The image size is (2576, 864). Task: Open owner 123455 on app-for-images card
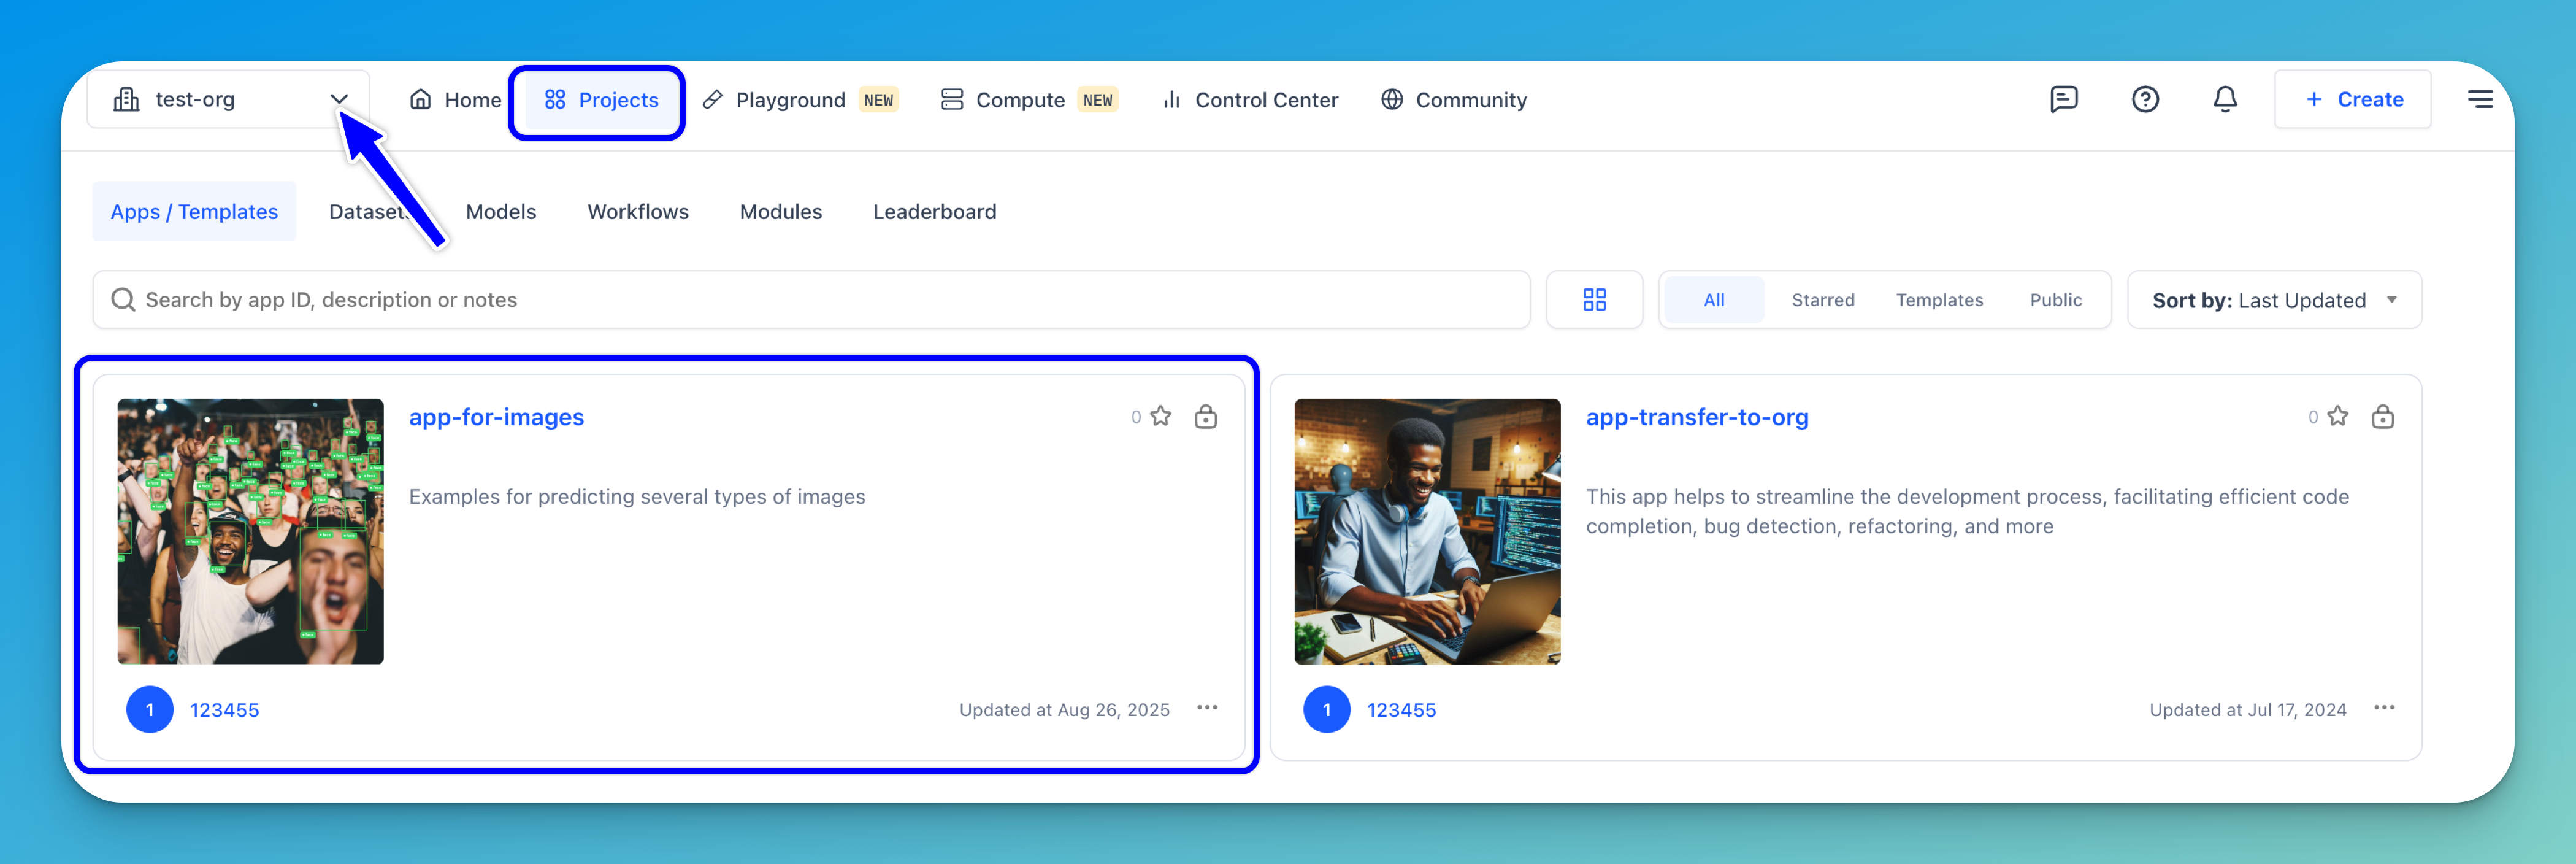[224, 710]
